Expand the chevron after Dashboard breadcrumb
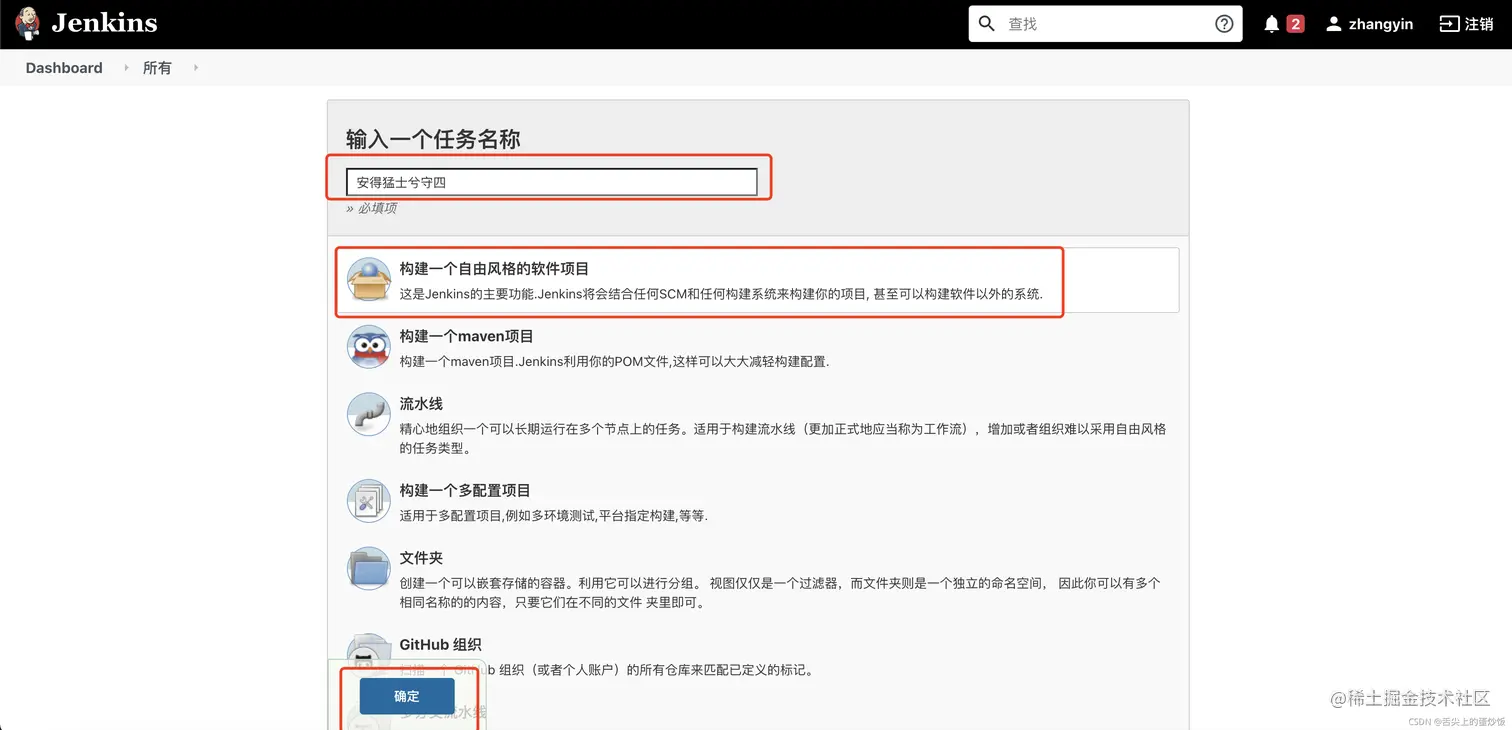The height and width of the screenshot is (730, 1512). [x=125, y=68]
